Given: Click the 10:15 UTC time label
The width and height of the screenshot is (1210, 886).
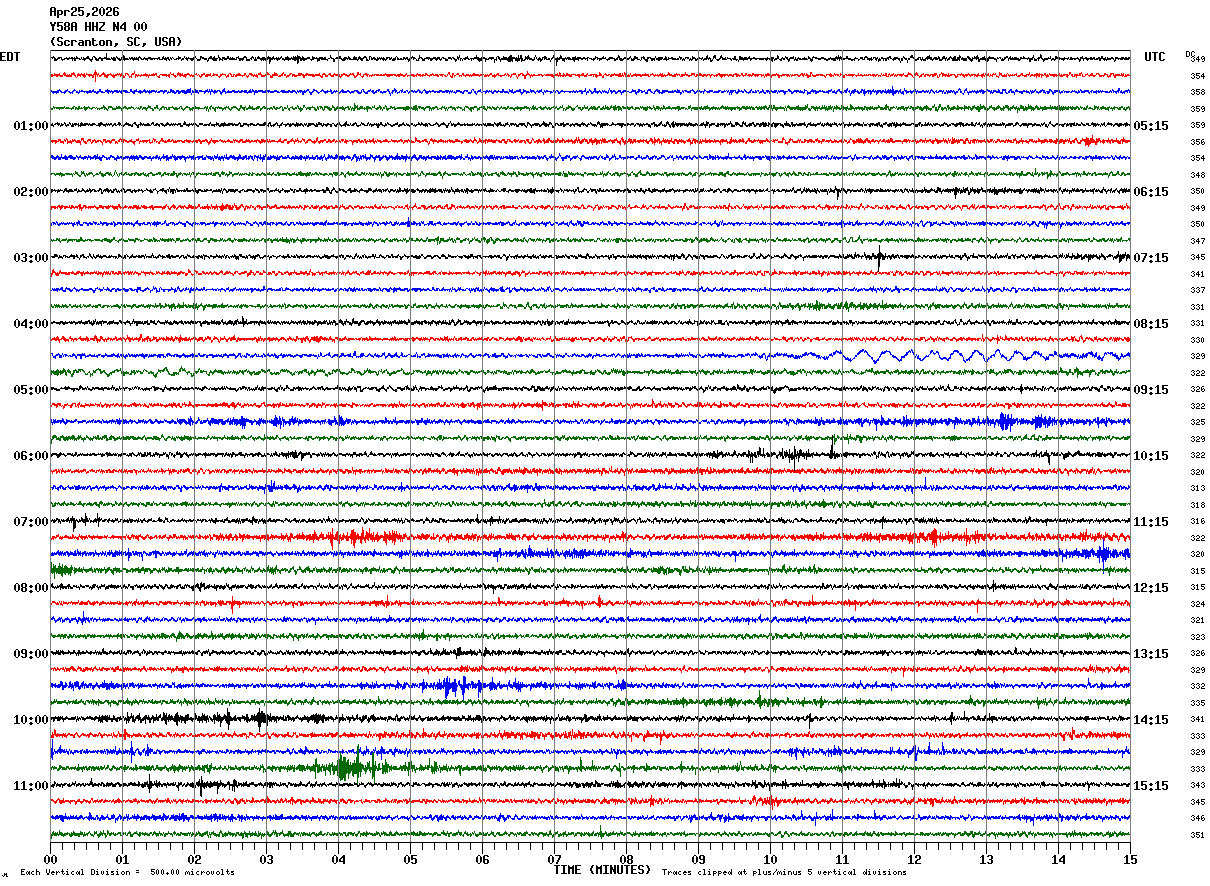Looking at the screenshot, I should click(1151, 456).
